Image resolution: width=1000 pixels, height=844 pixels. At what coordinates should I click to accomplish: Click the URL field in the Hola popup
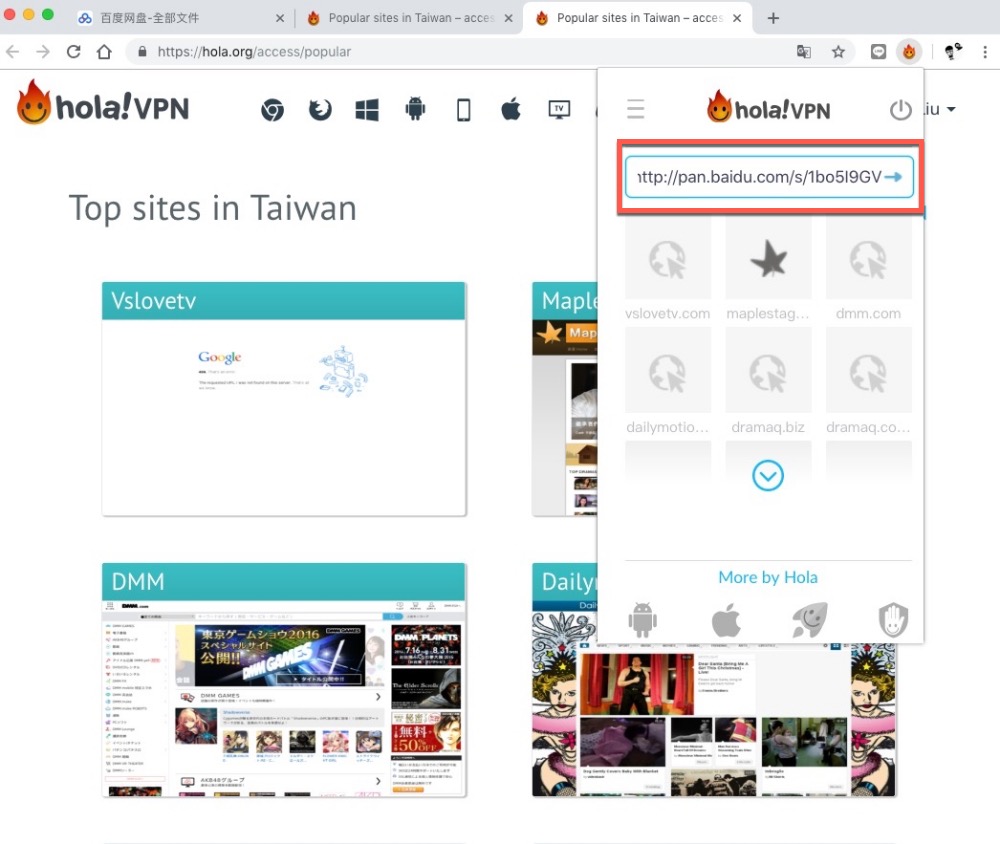pos(769,177)
